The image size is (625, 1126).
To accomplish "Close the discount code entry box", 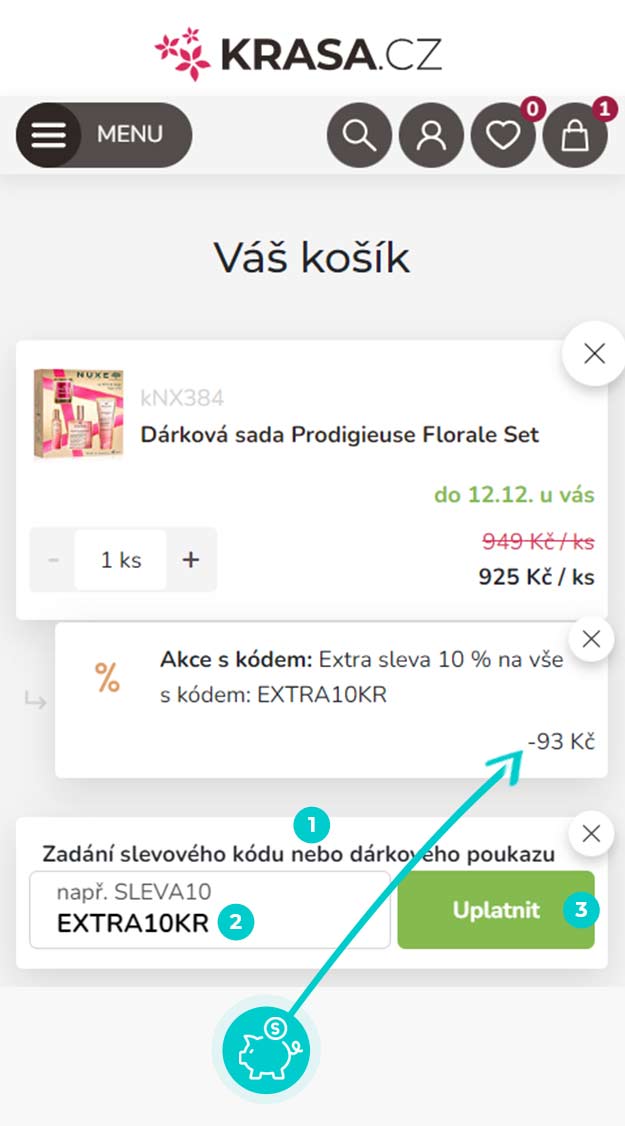I will coord(591,833).
